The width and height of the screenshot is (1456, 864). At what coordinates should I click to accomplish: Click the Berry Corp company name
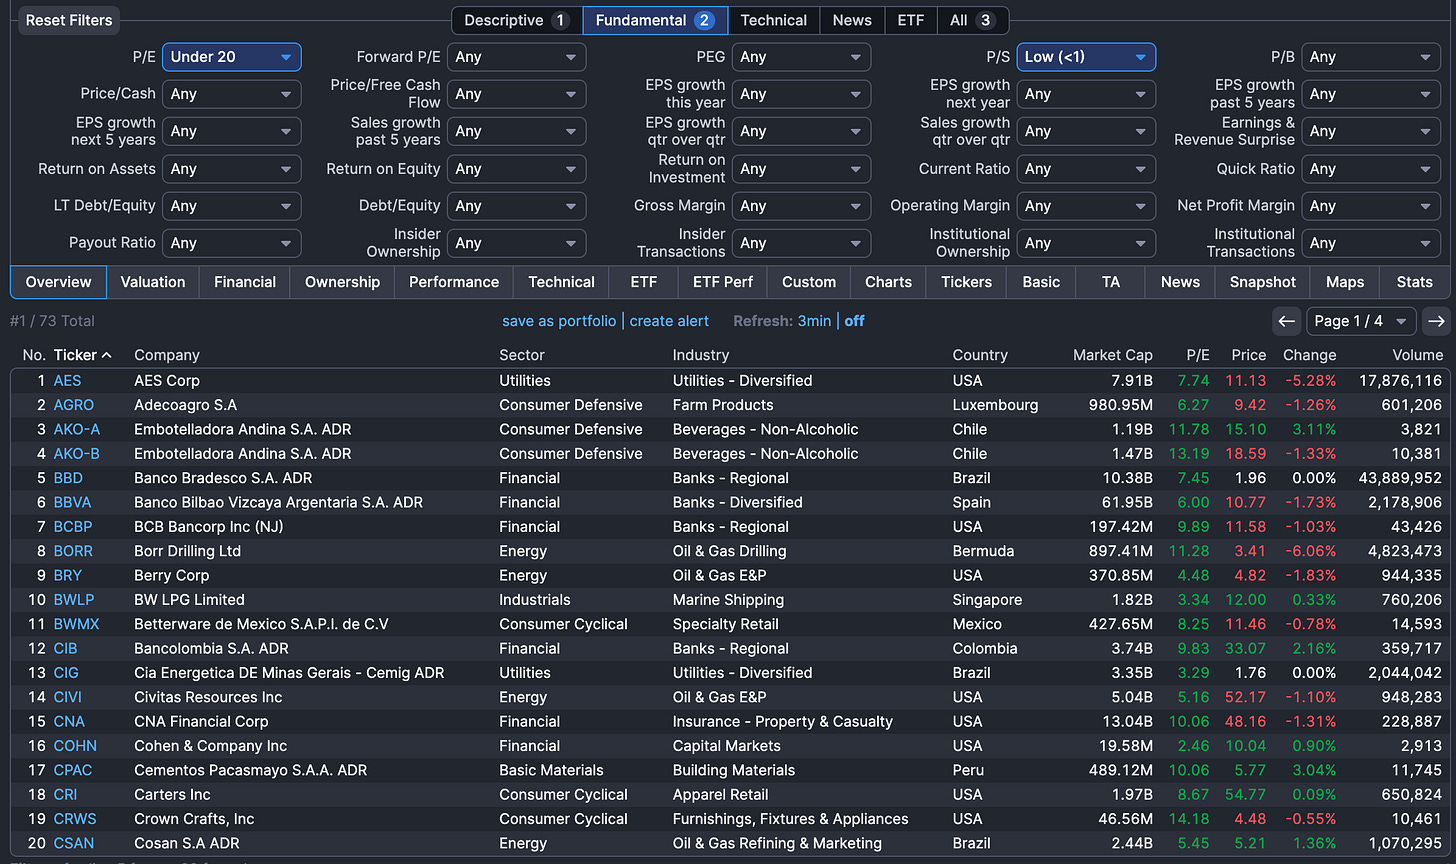coord(171,575)
